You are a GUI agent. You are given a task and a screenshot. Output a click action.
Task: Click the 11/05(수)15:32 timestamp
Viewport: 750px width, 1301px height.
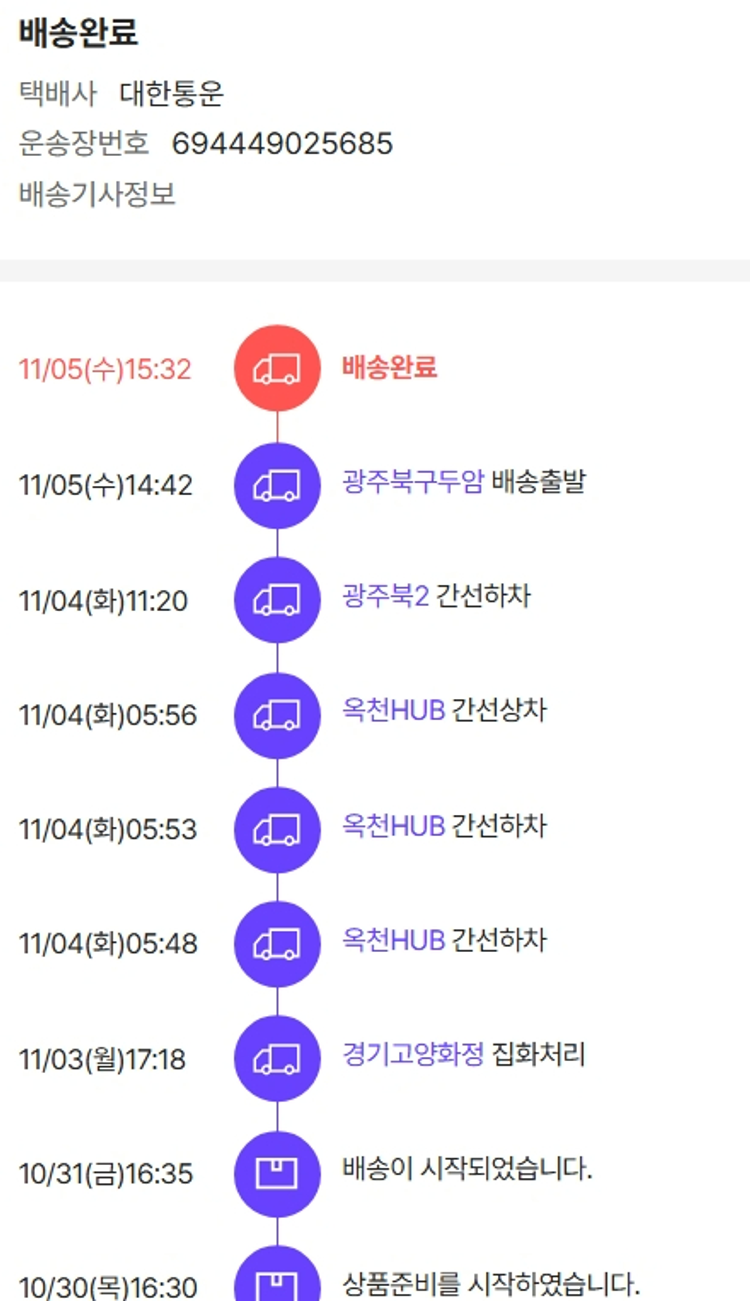(105, 369)
